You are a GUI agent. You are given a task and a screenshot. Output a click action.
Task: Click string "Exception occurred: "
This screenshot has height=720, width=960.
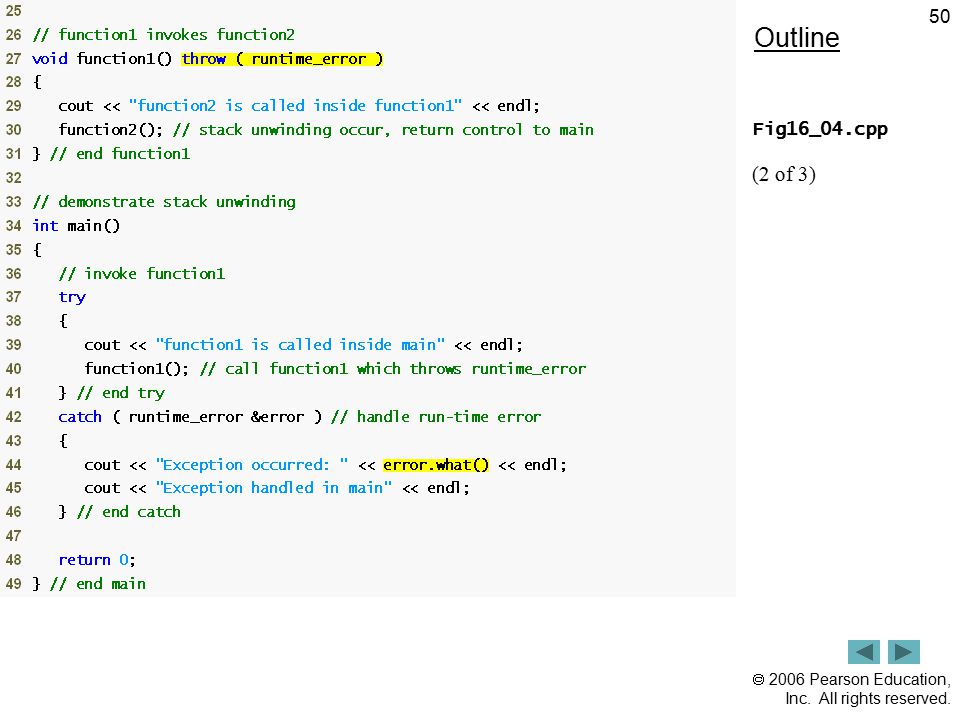coord(252,465)
